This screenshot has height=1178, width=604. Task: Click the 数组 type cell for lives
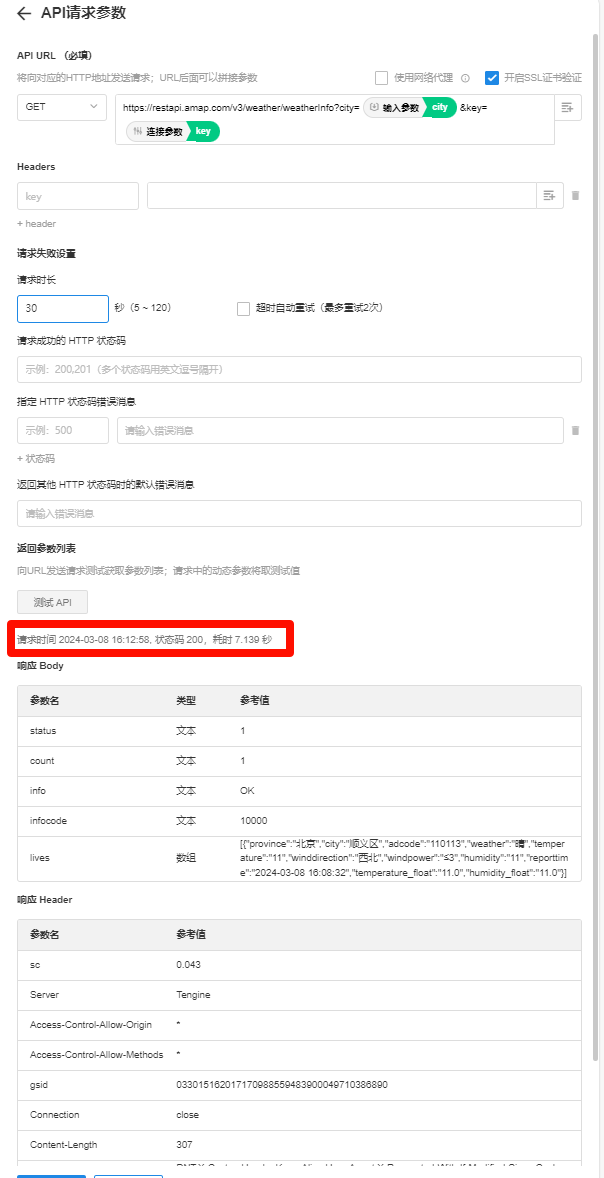click(x=186, y=859)
